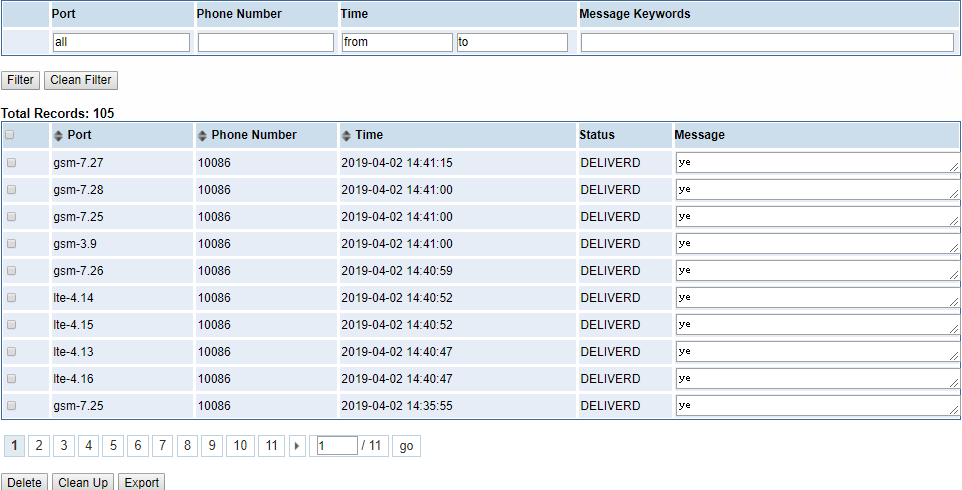Go to page 11

click(272, 446)
